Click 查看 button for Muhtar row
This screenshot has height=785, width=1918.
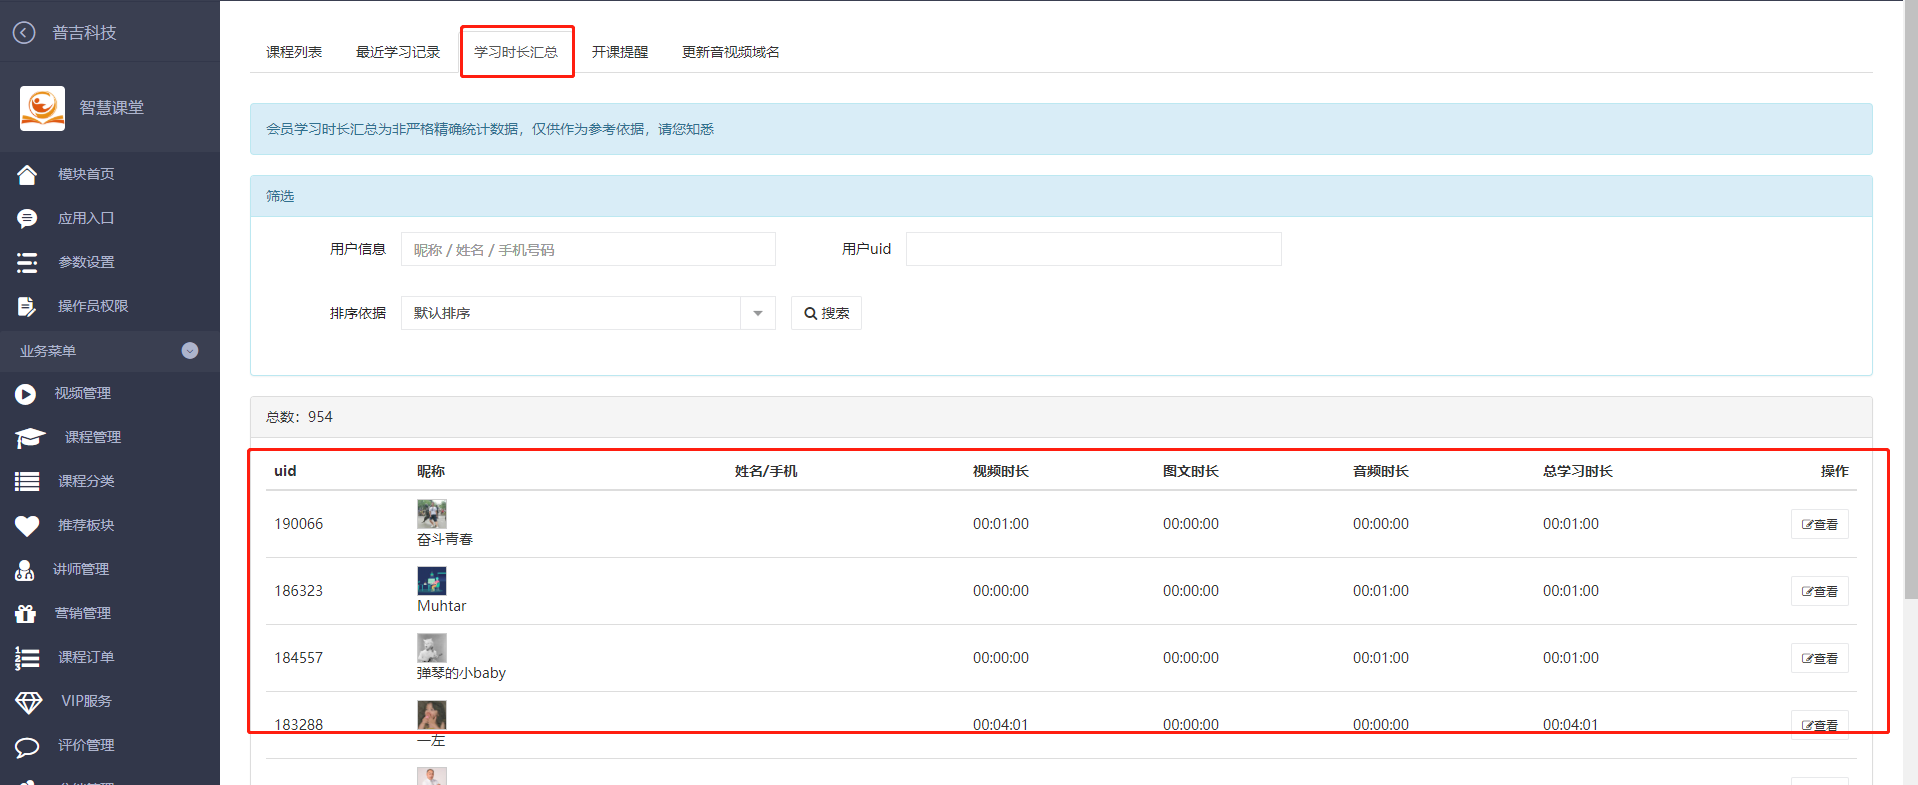(1819, 592)
